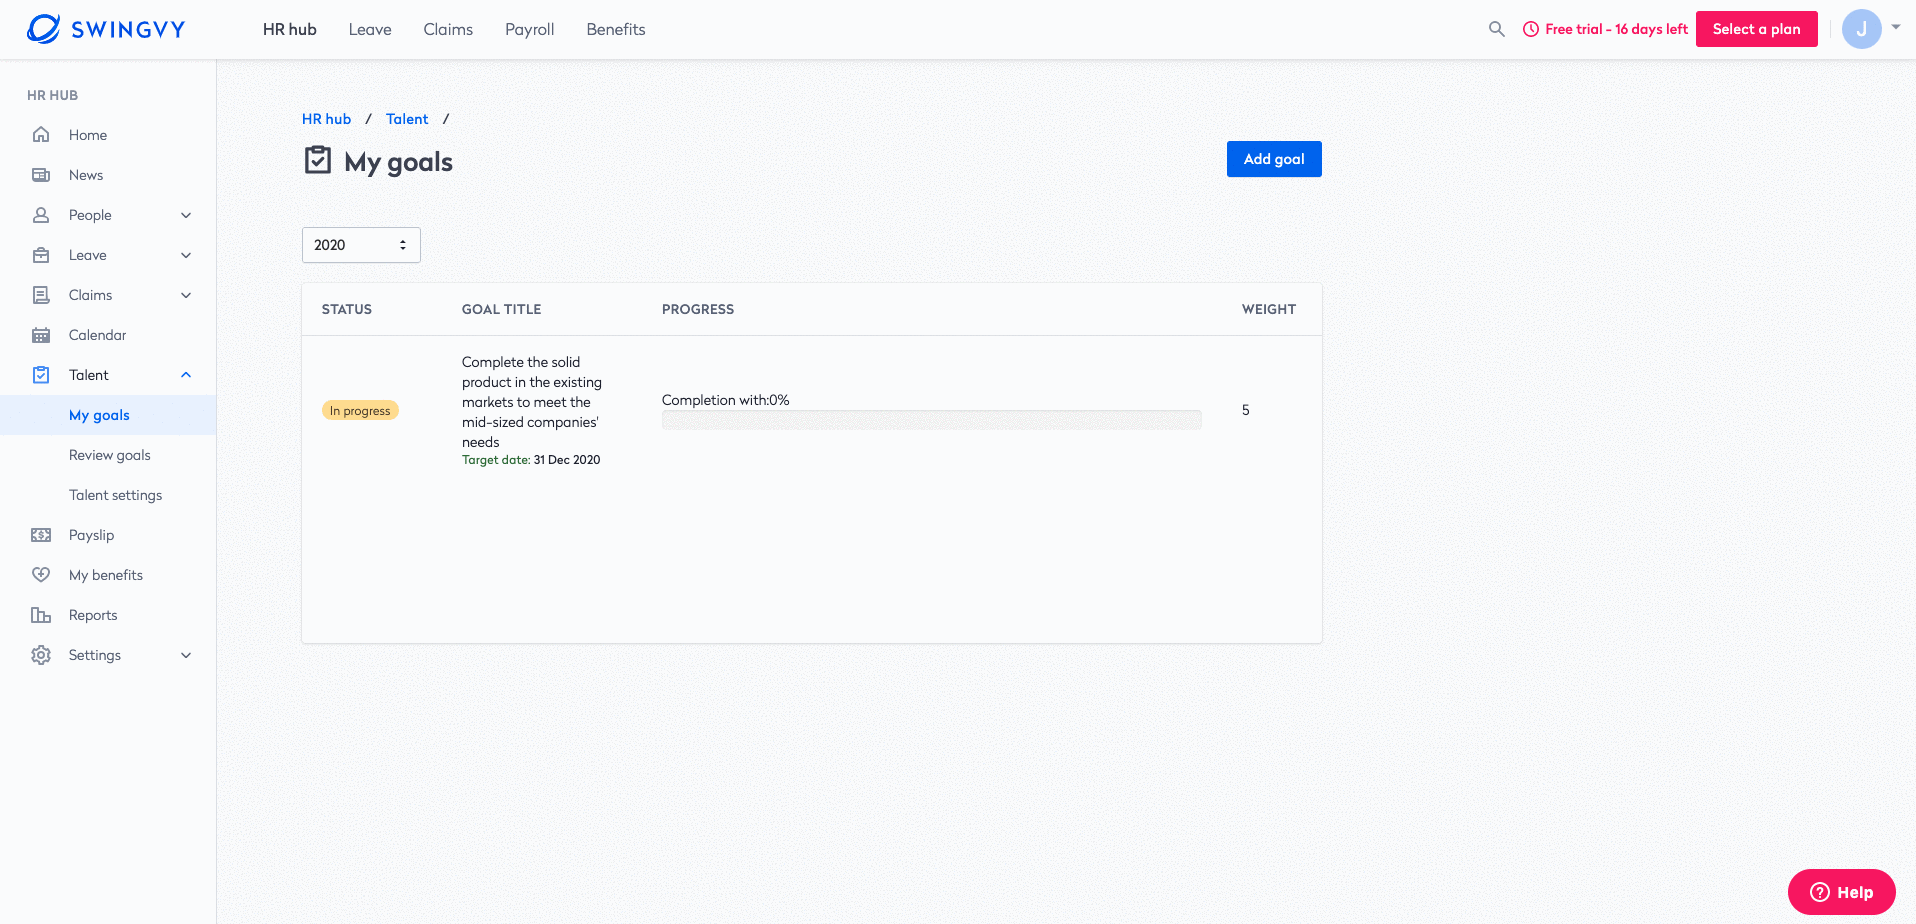Switch to Leave top tab
Image resolution: width=1916 pixels, height=924 pixels.
(x=370, y=29)
